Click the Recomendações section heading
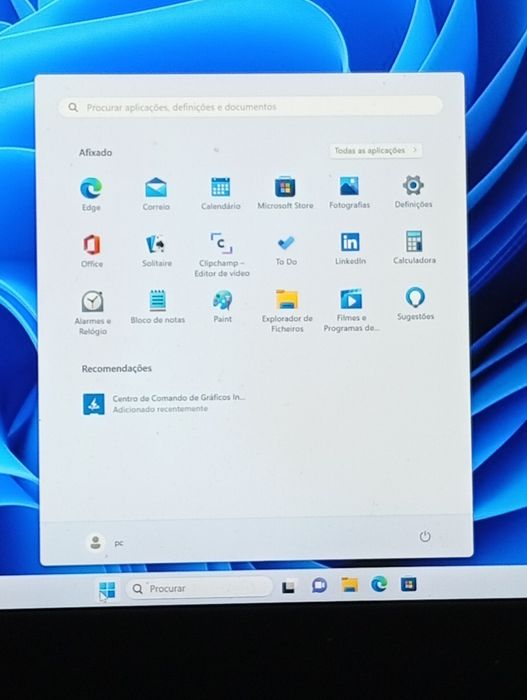This screenshot has height=700, width=527. tap(117, 368)
